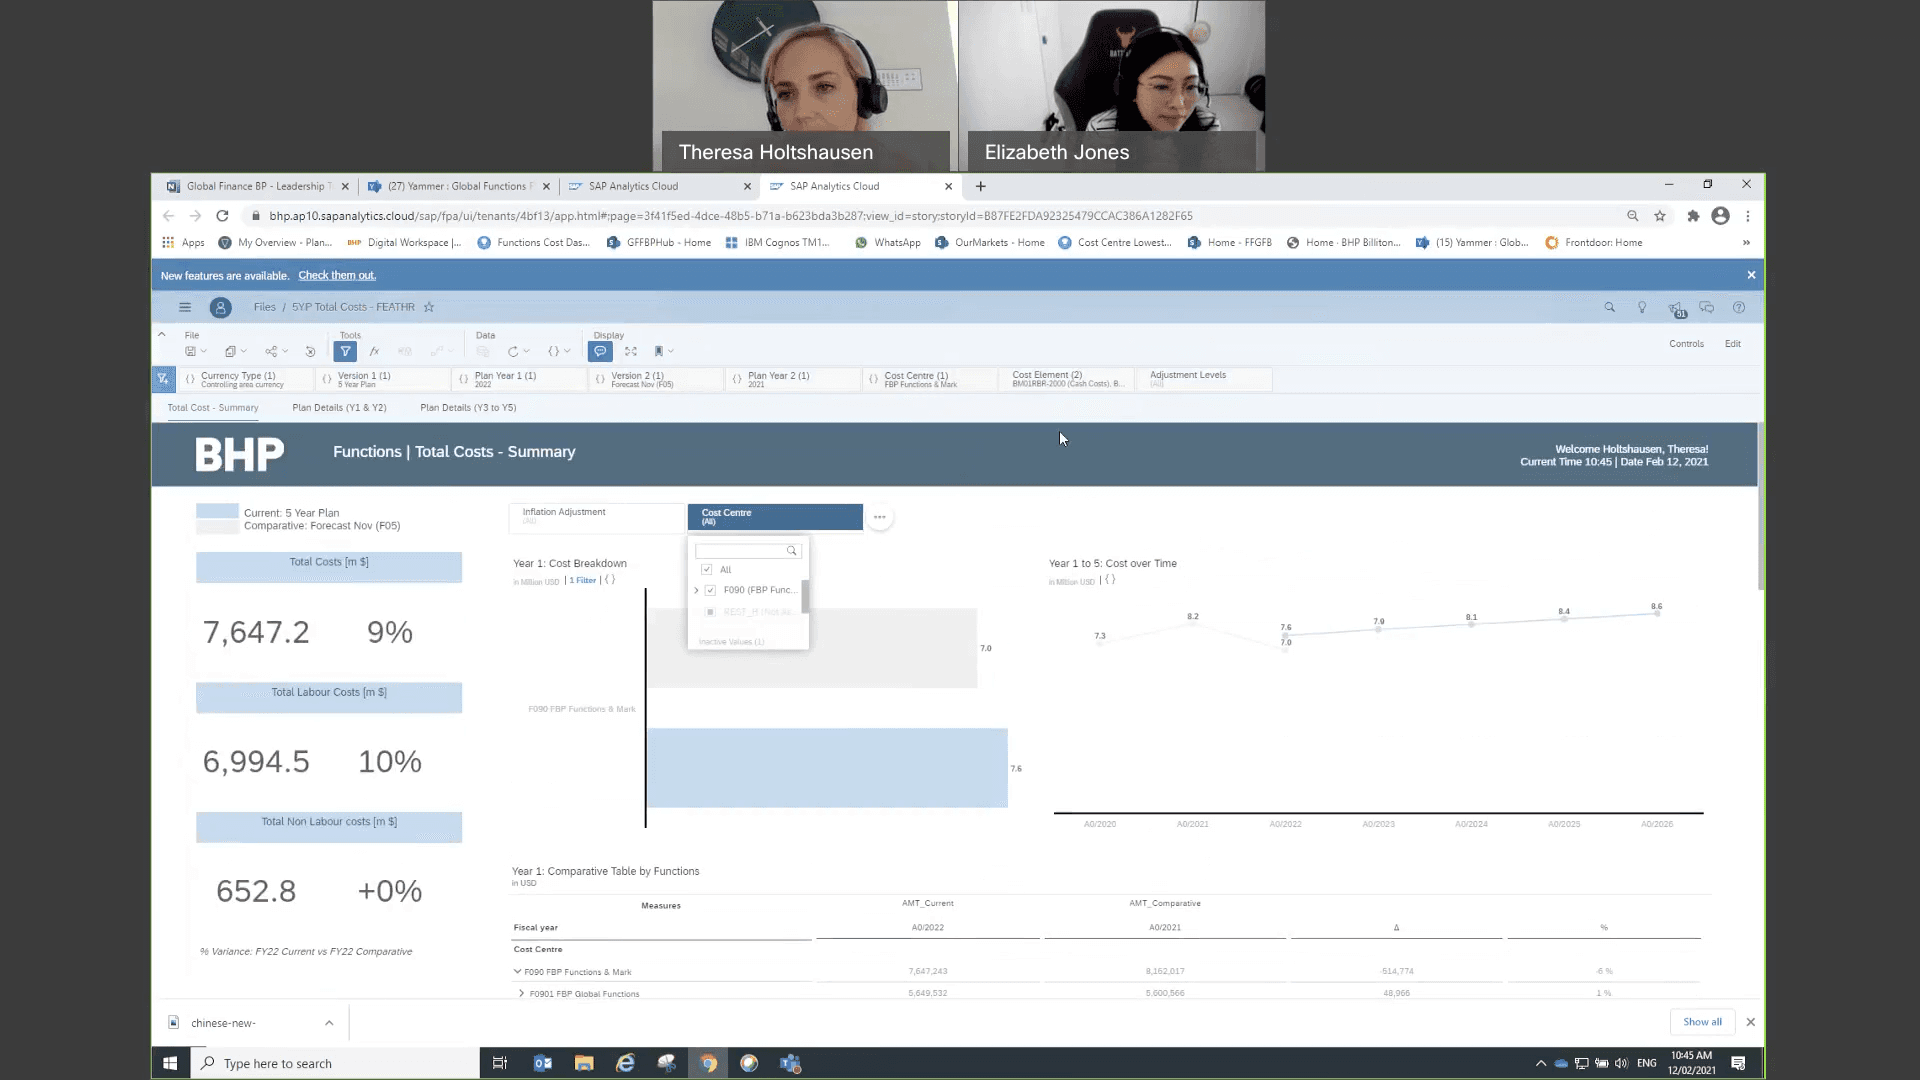Image resolution: width=1920 pixels, height=1080 pixels.
Task: Mark story as favorite with star
Action: pyautogui.click(x=429, y=307)
